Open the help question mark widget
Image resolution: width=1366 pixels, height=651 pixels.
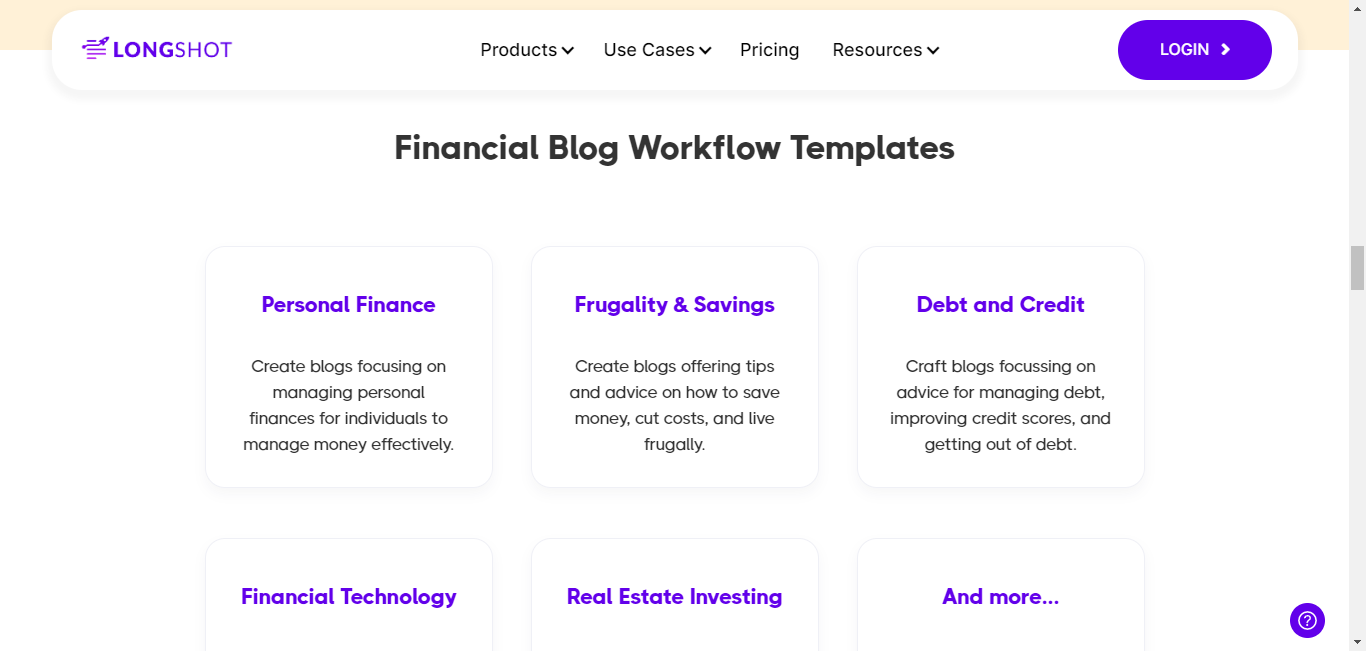[x=1307, y=620]
